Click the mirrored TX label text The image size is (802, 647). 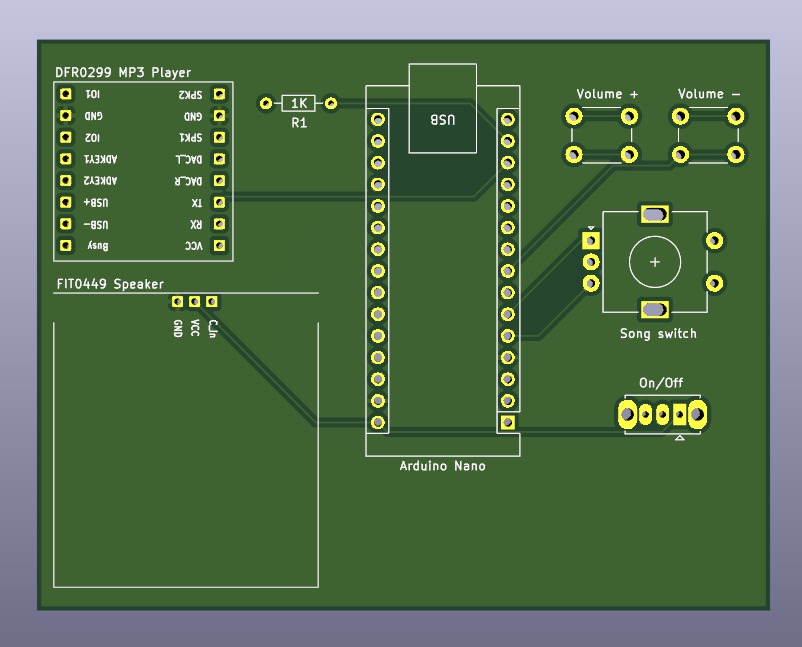[197, 203]
